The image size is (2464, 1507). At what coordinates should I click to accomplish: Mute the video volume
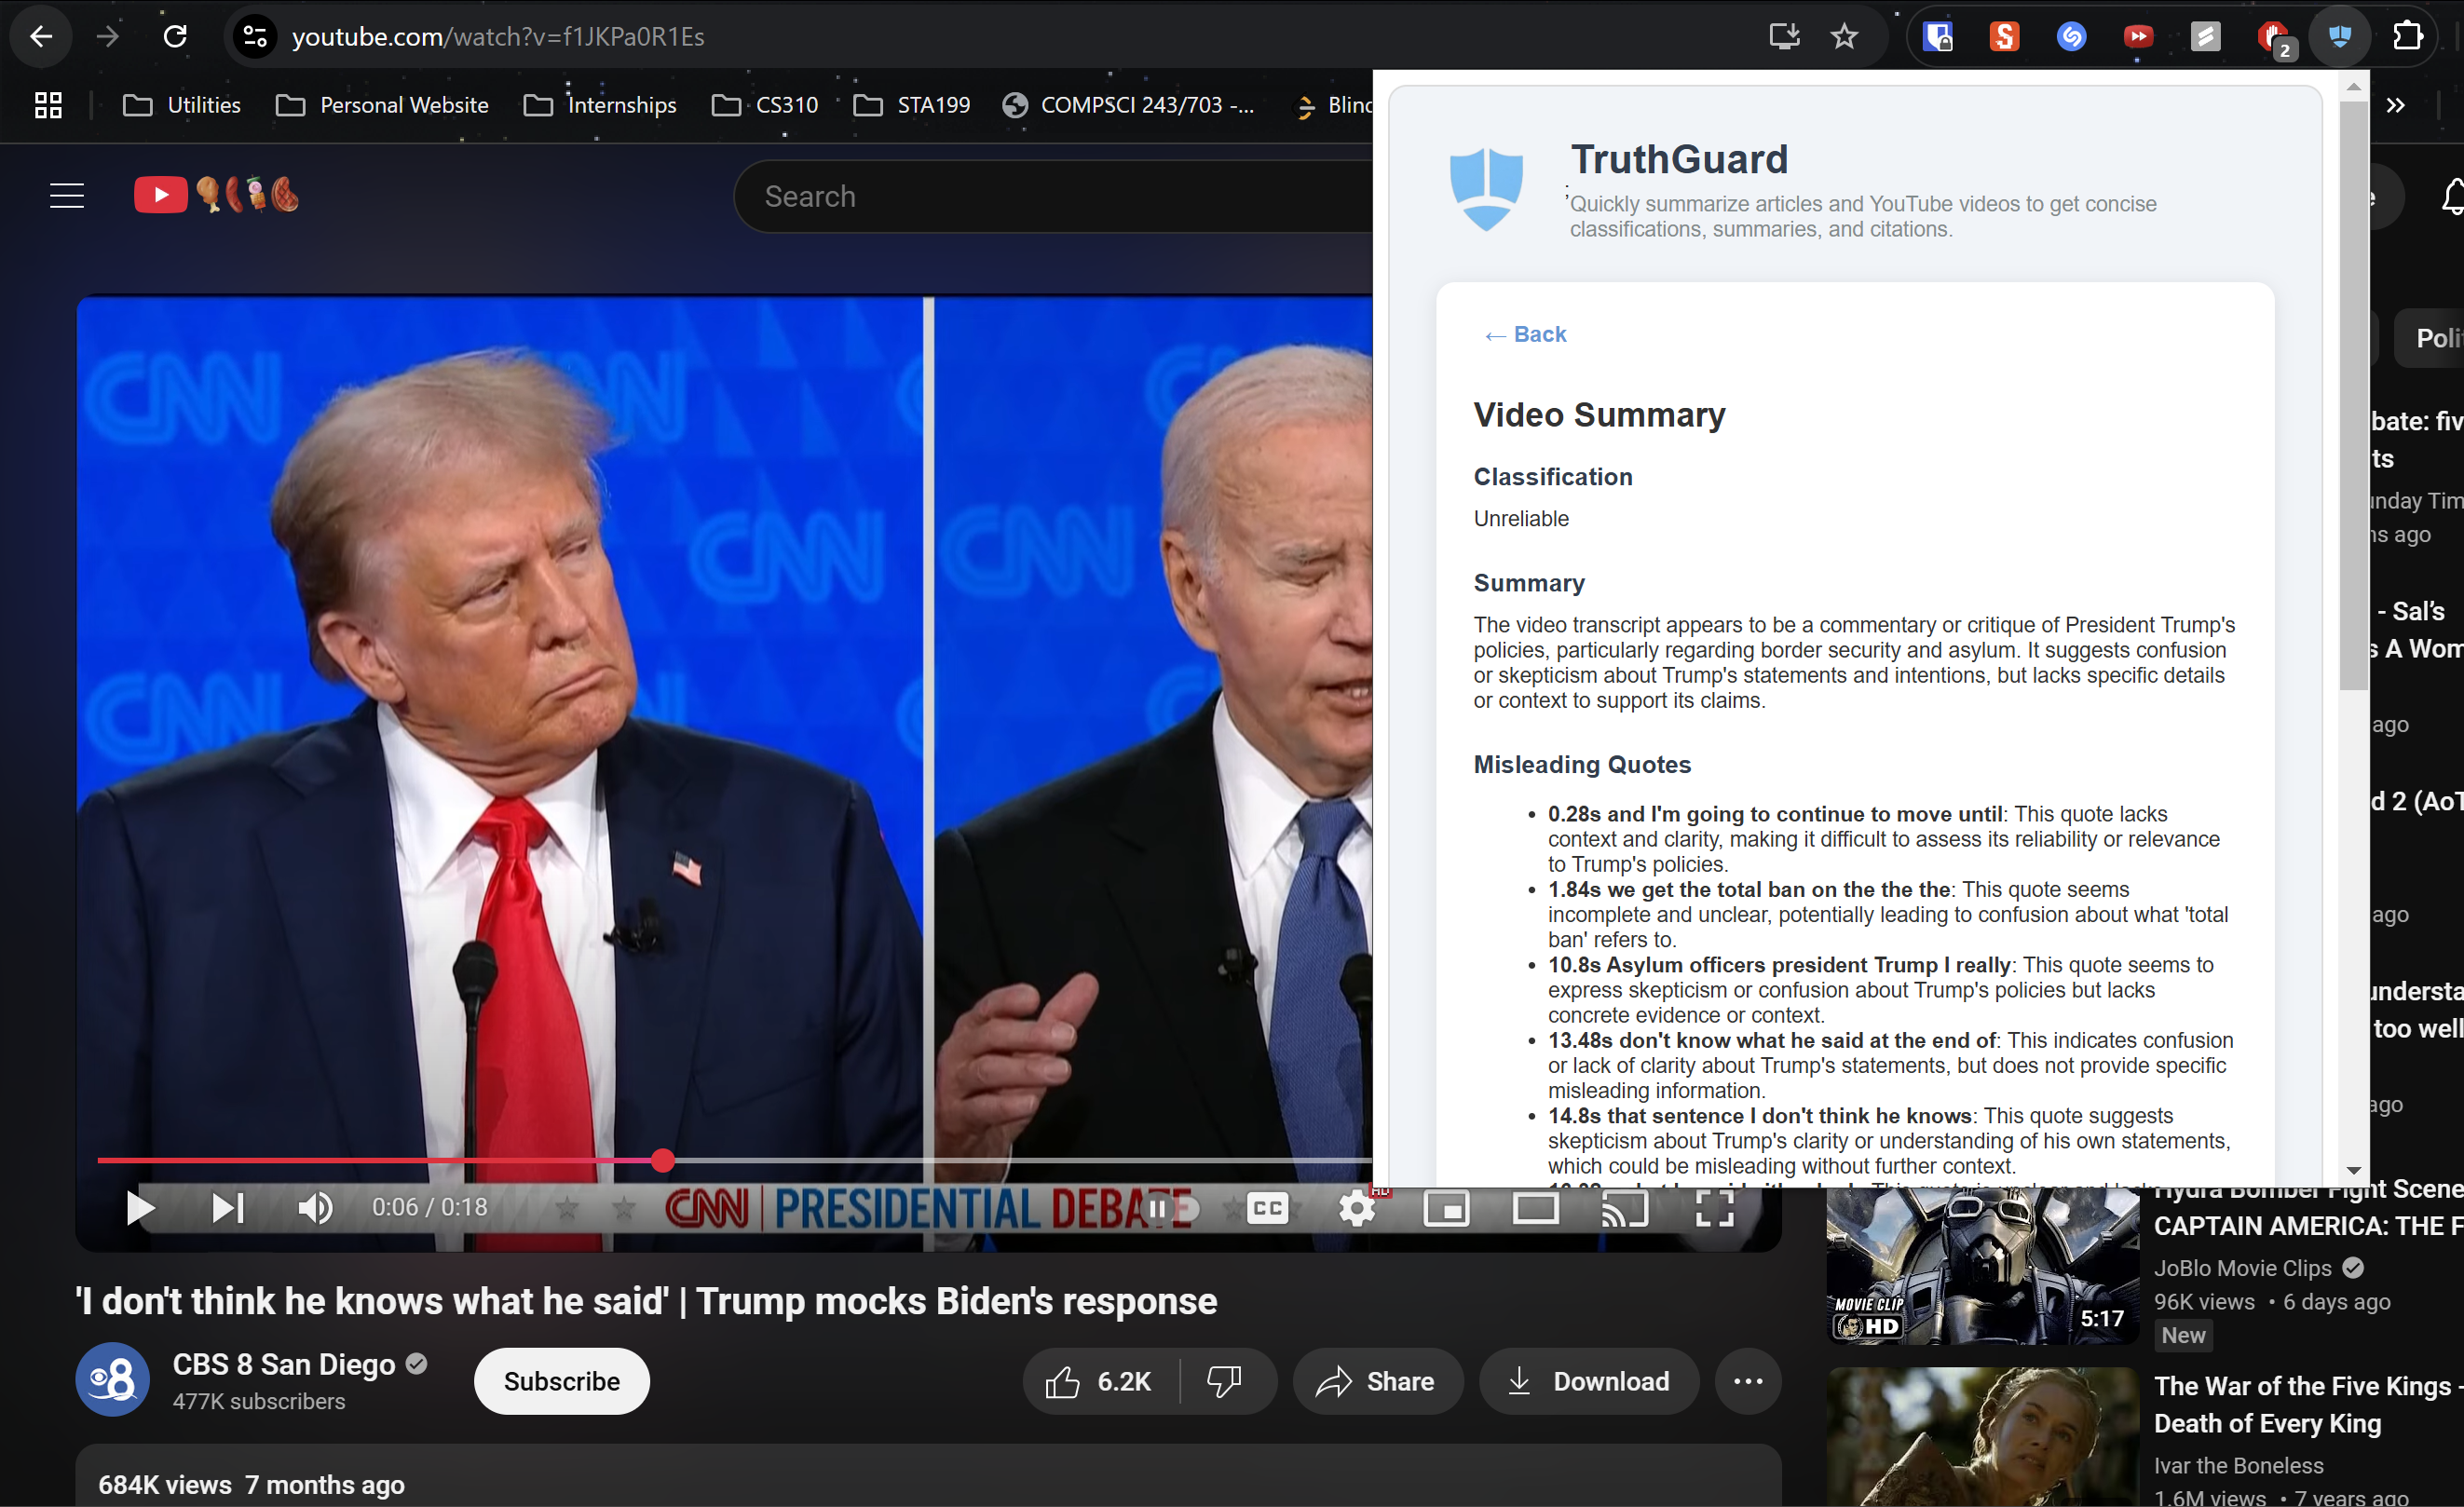point(315,1208)
